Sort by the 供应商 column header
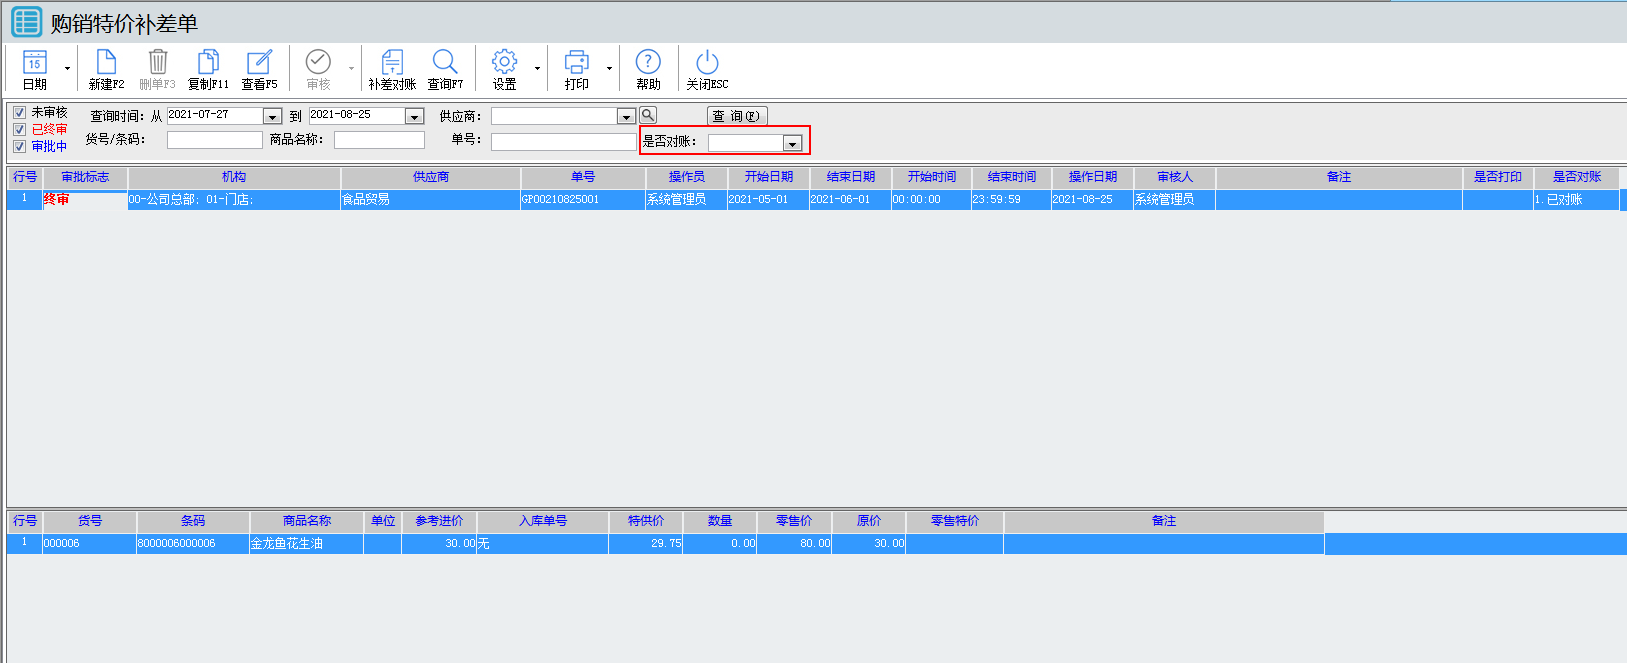 tap(431, 177)
